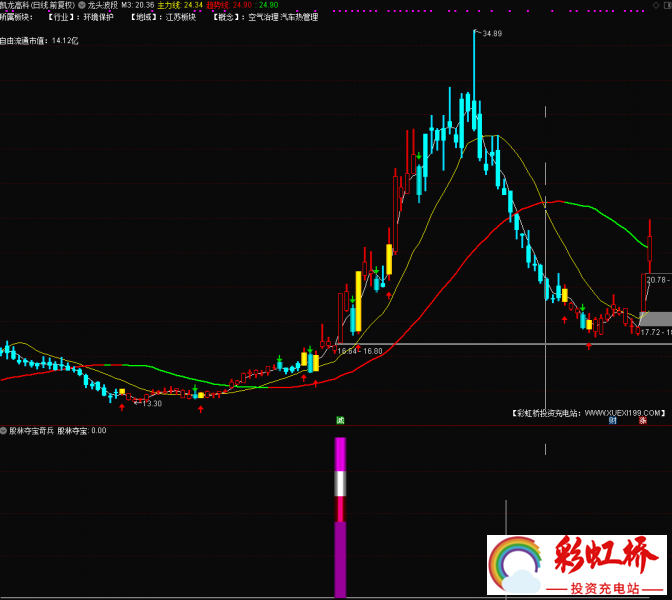Click the 龙头波段 indicator name
Screen dimensions: 672x600
(103, 5)
